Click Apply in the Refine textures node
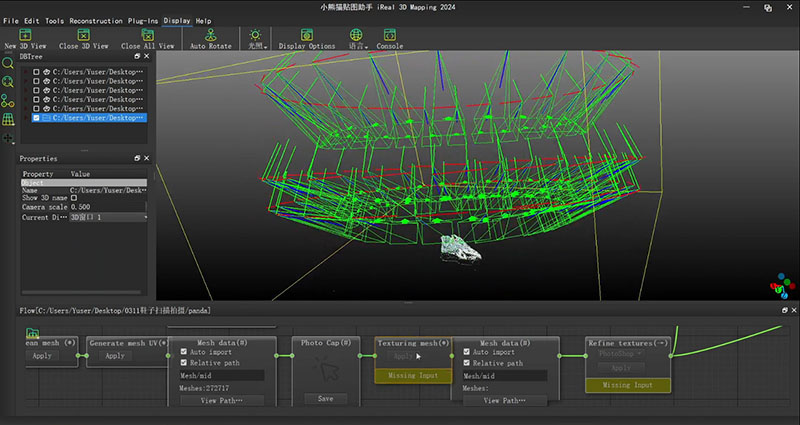The height and width of the screenshot is (425, 800). (621, 367)
